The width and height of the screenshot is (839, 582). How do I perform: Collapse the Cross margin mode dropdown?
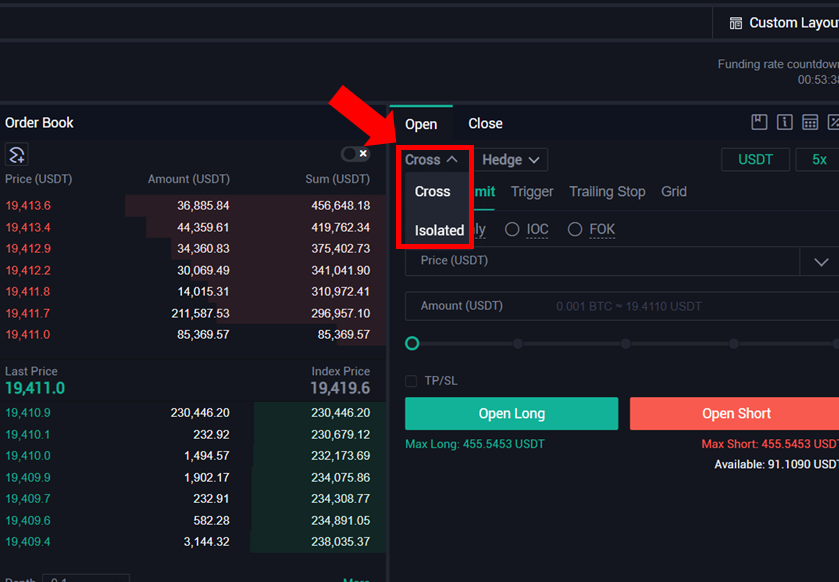[x=431, y=160]
